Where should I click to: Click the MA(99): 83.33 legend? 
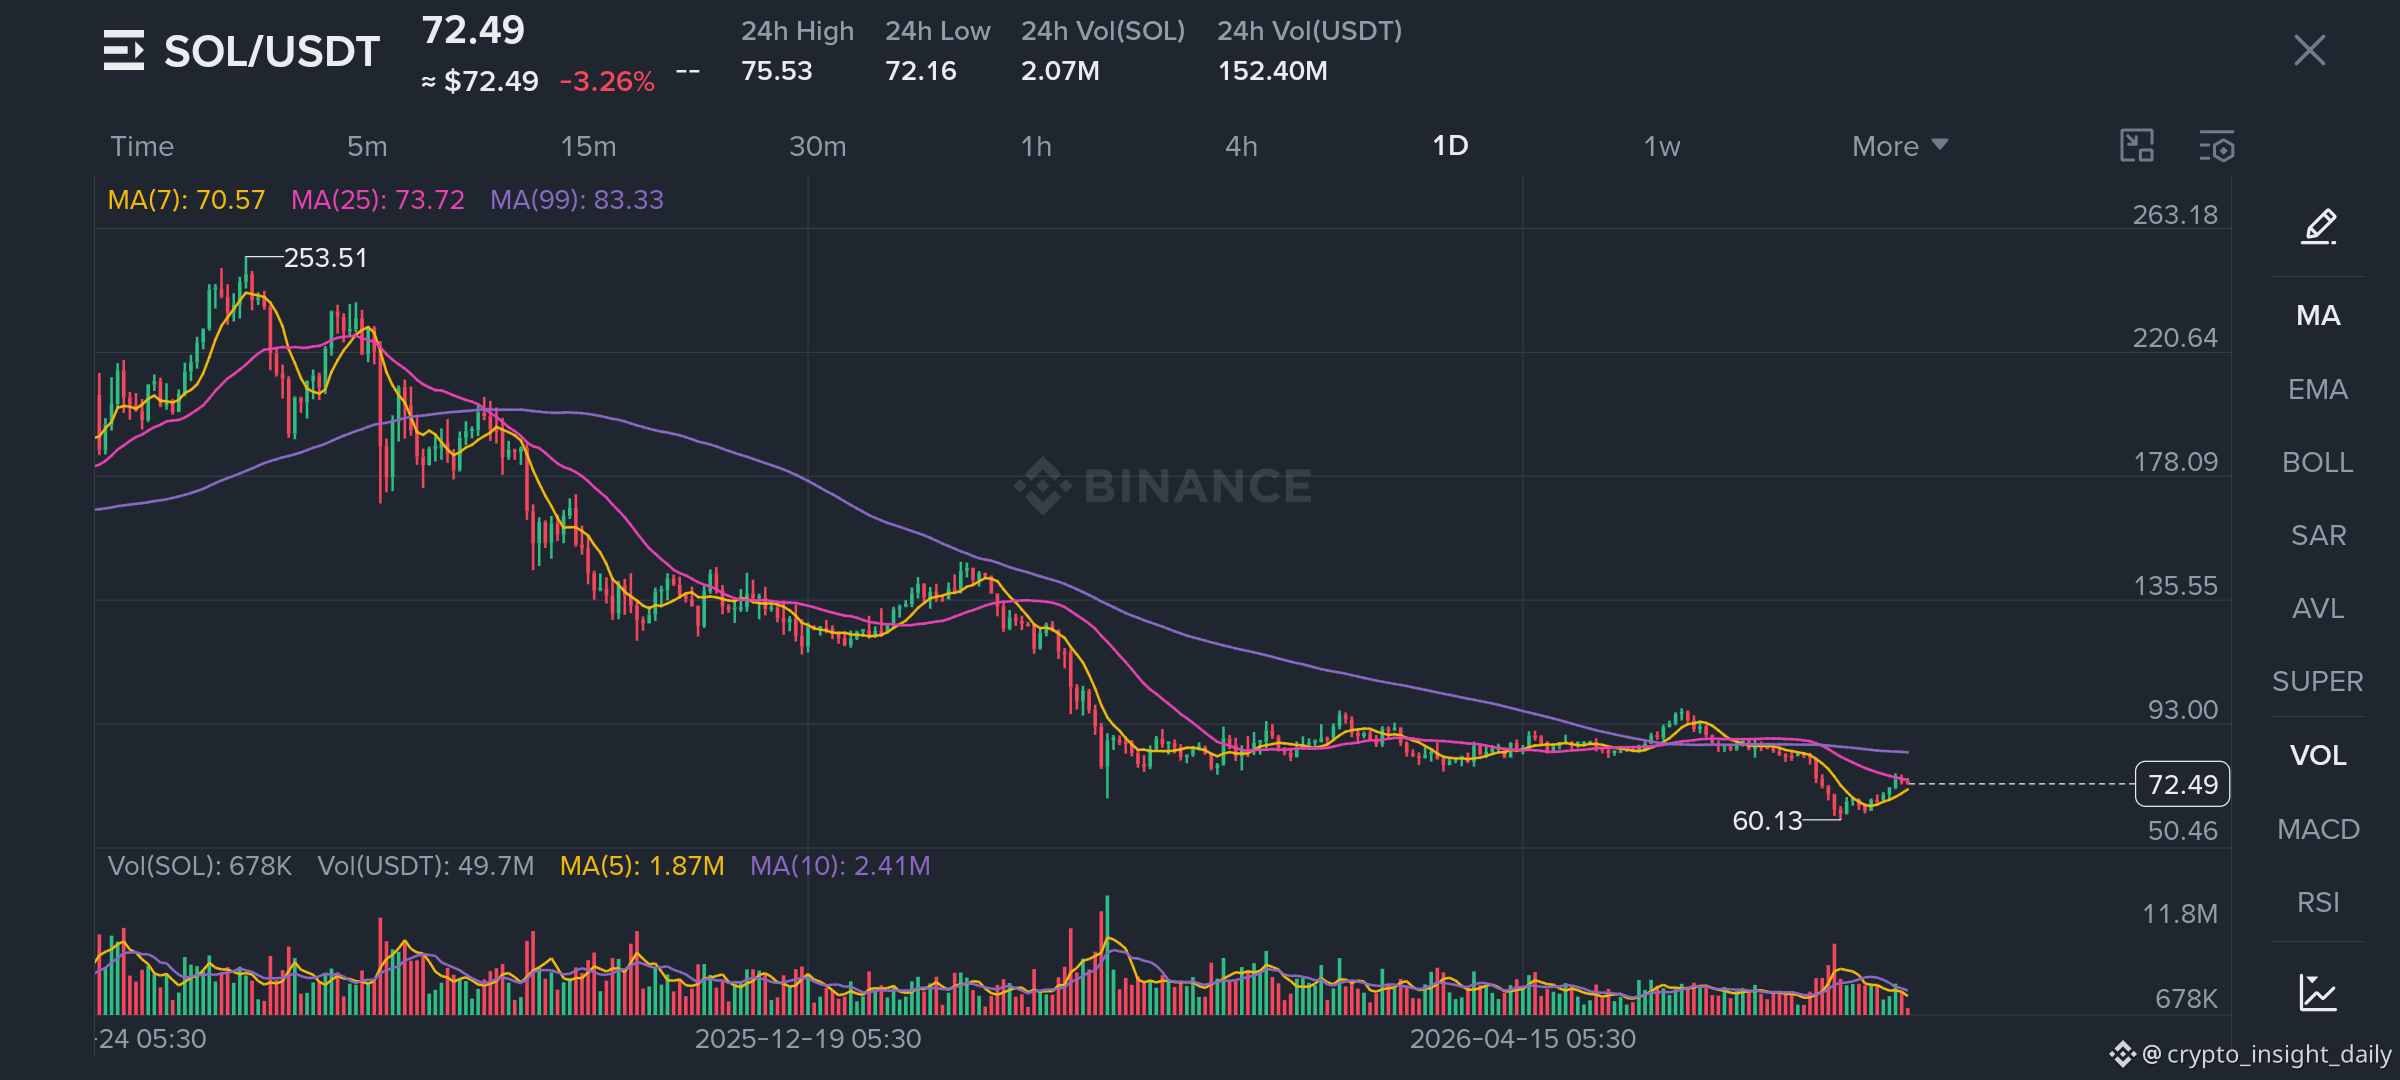coord(577,200)
